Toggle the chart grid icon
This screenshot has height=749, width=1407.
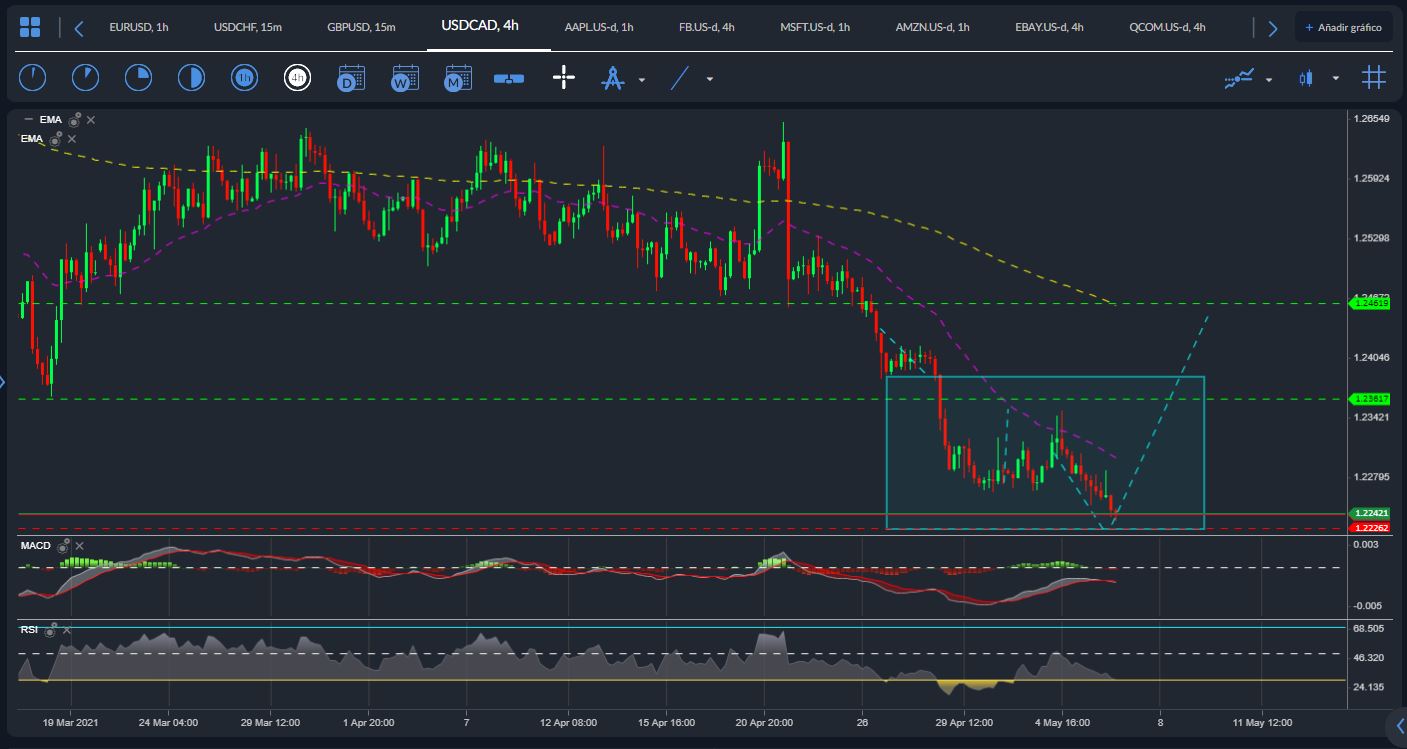(1373, 77)
